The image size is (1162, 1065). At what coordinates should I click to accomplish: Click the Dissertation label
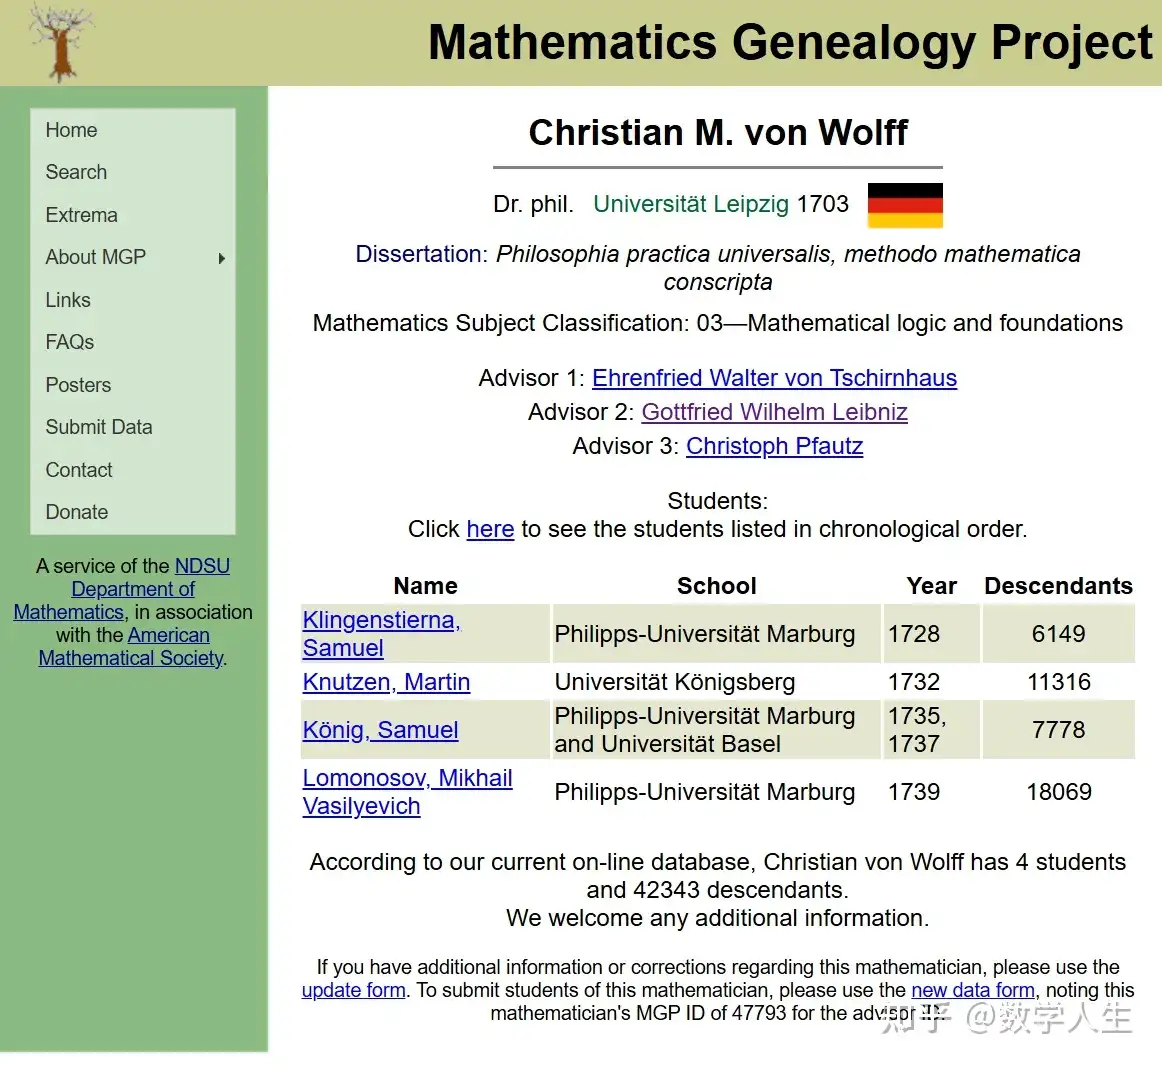(419, 254)
